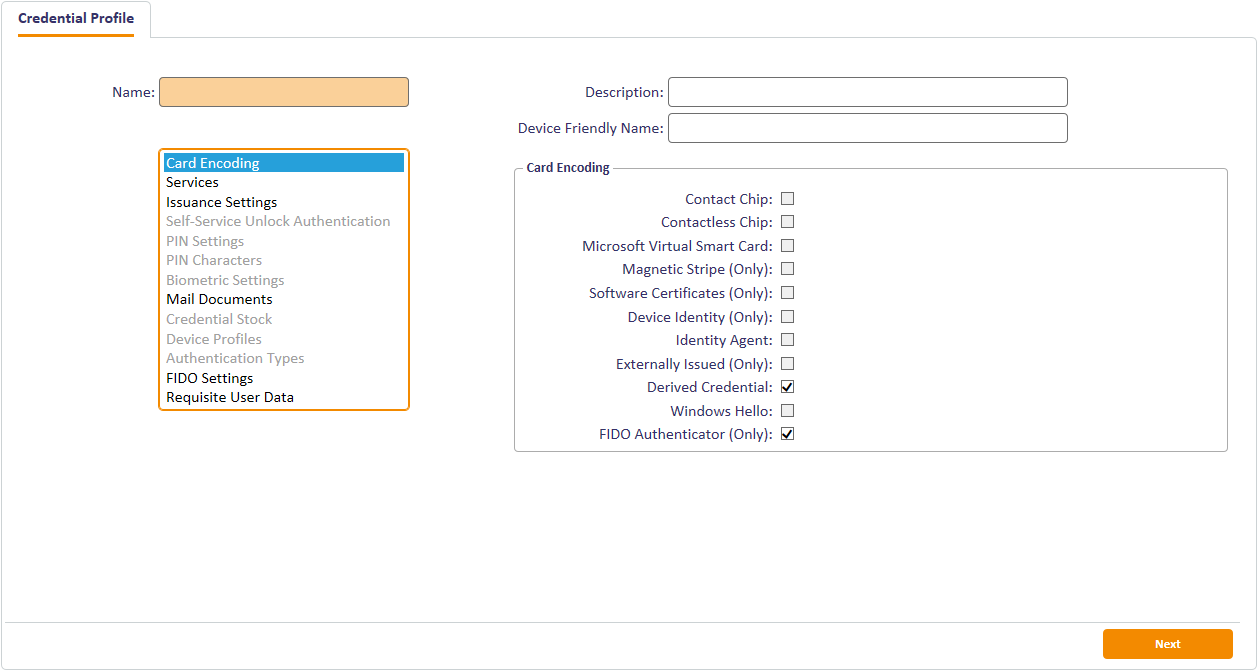Focus the Description text field
1258x671 pixels.
(867, 92)
